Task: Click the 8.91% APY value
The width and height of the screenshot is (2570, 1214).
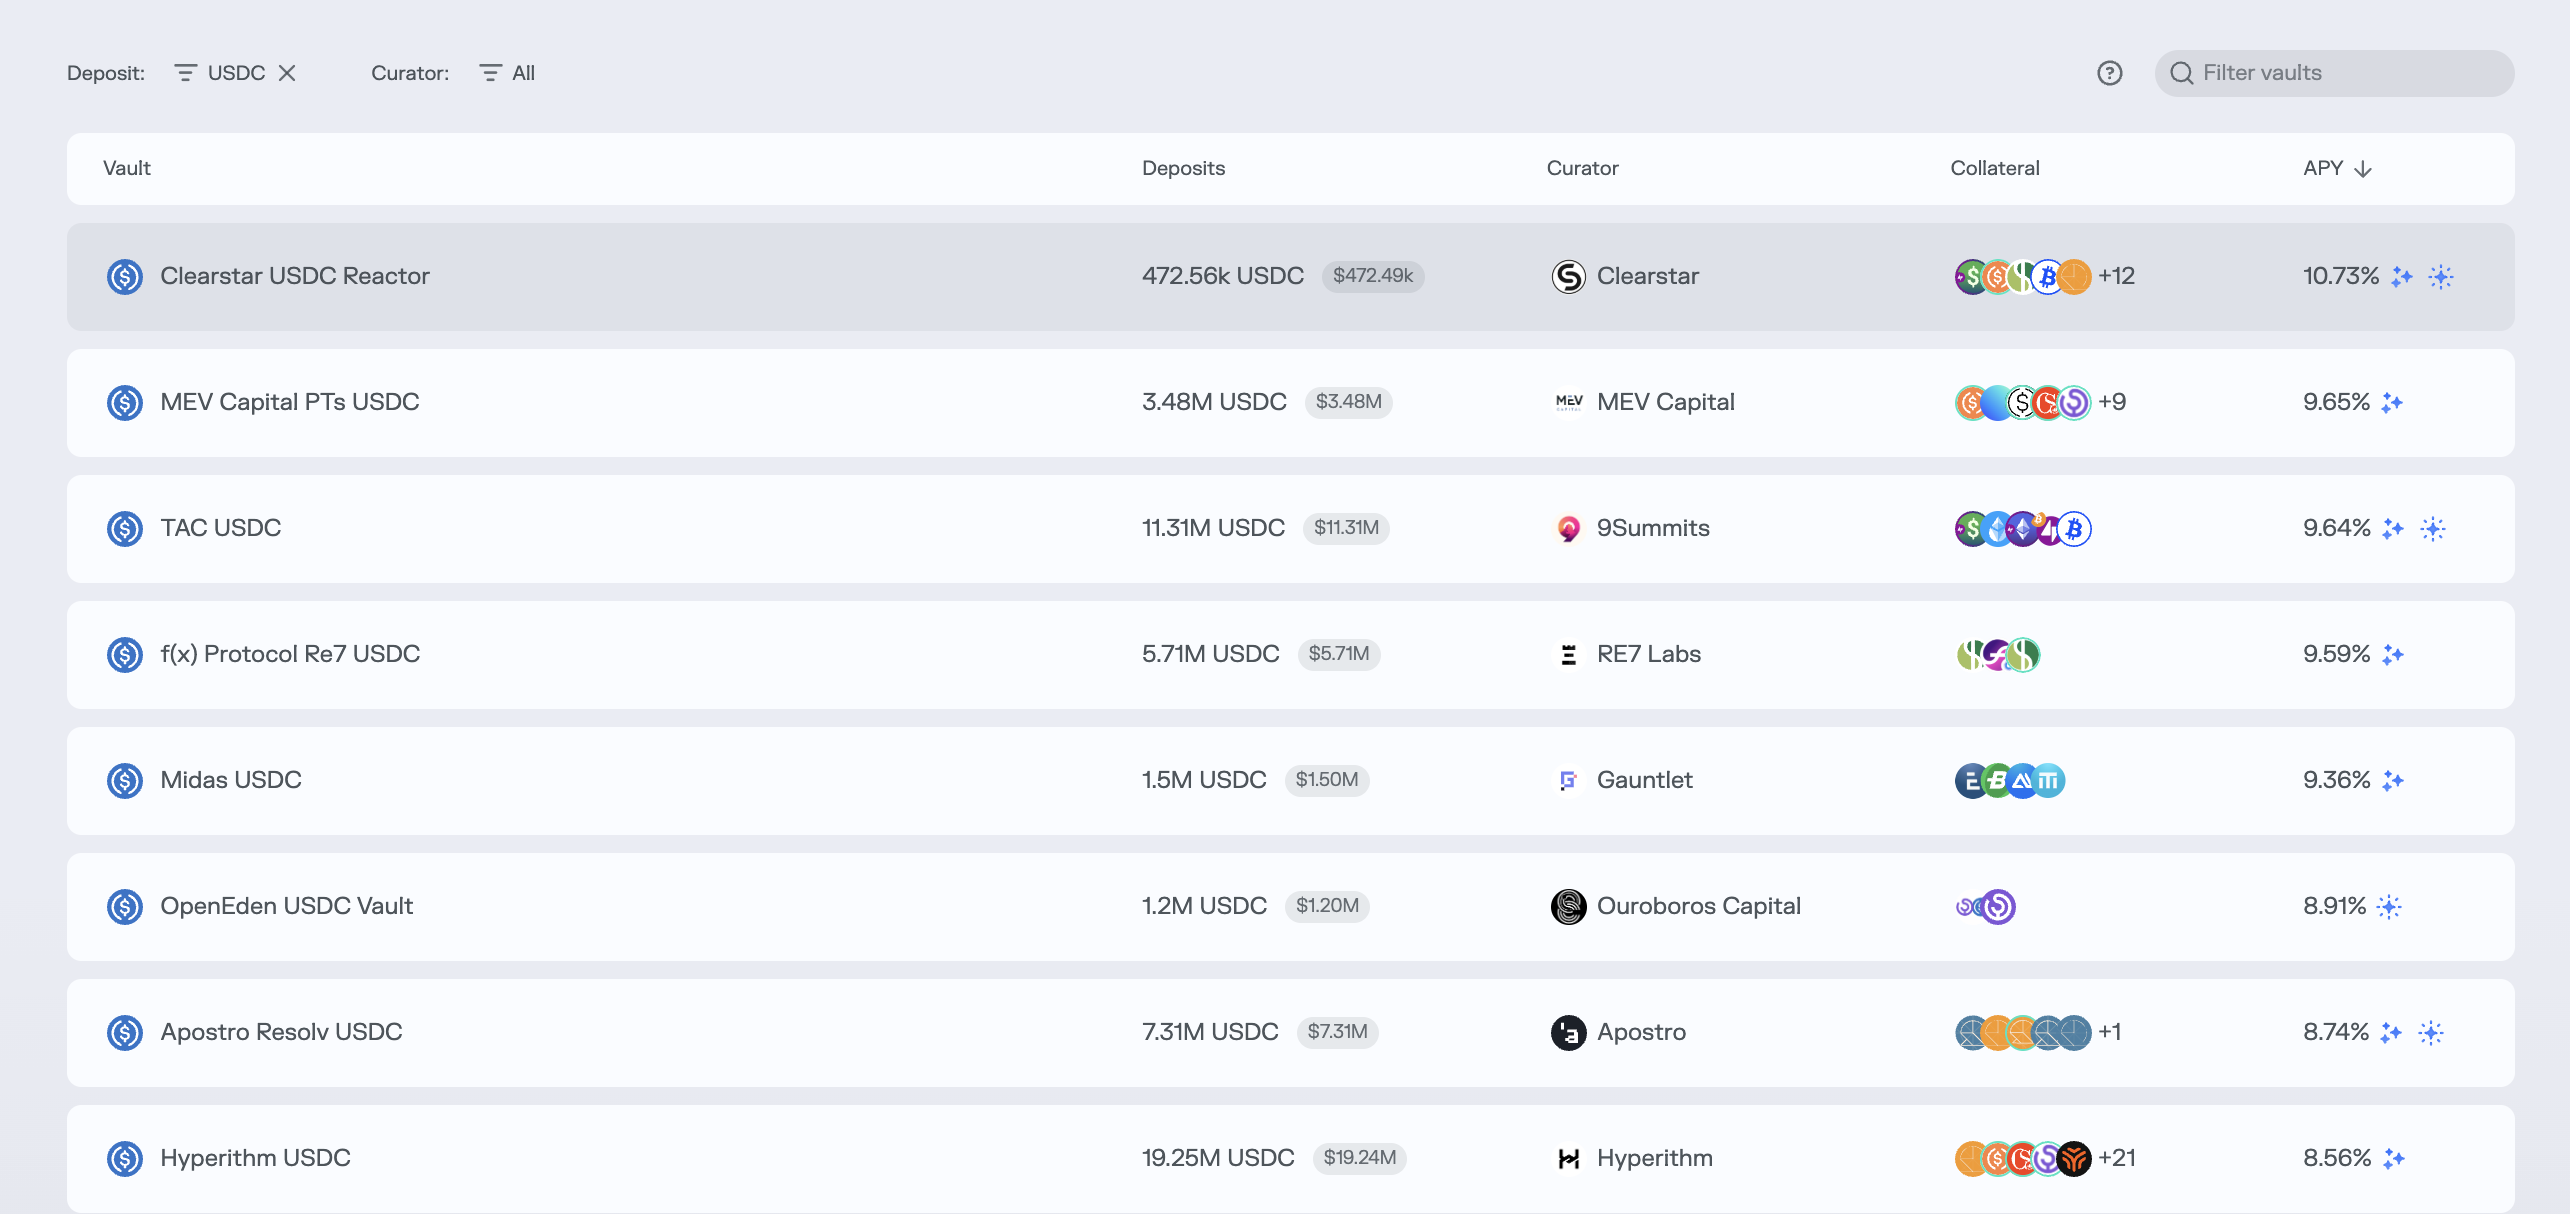Action: coord(2335,906)
